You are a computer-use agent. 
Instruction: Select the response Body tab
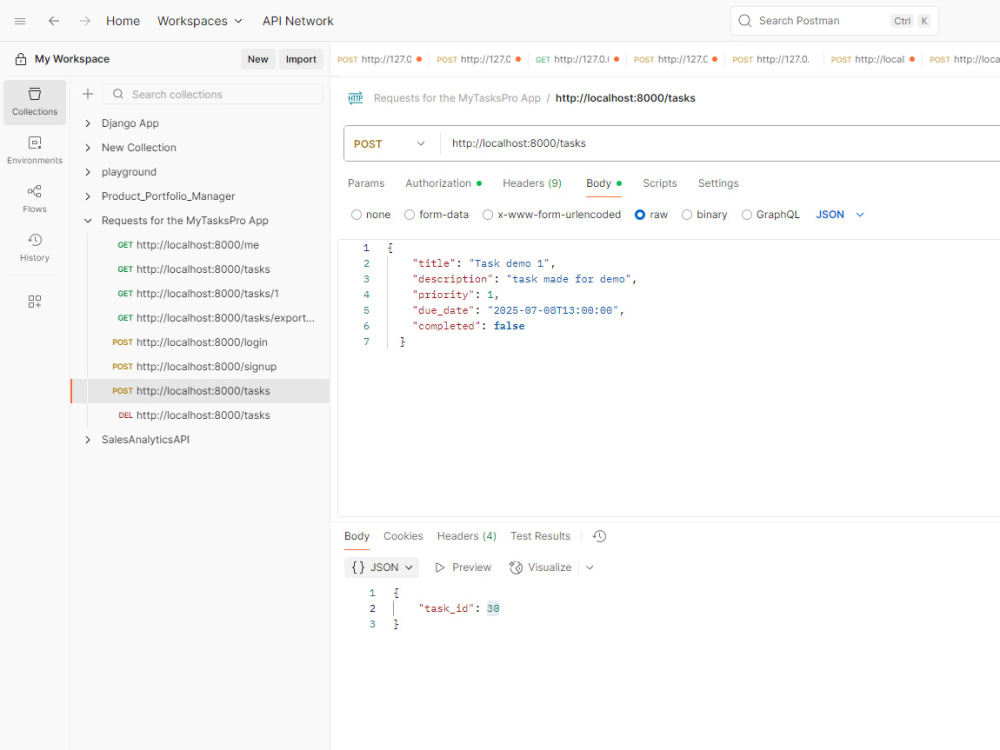357,536
